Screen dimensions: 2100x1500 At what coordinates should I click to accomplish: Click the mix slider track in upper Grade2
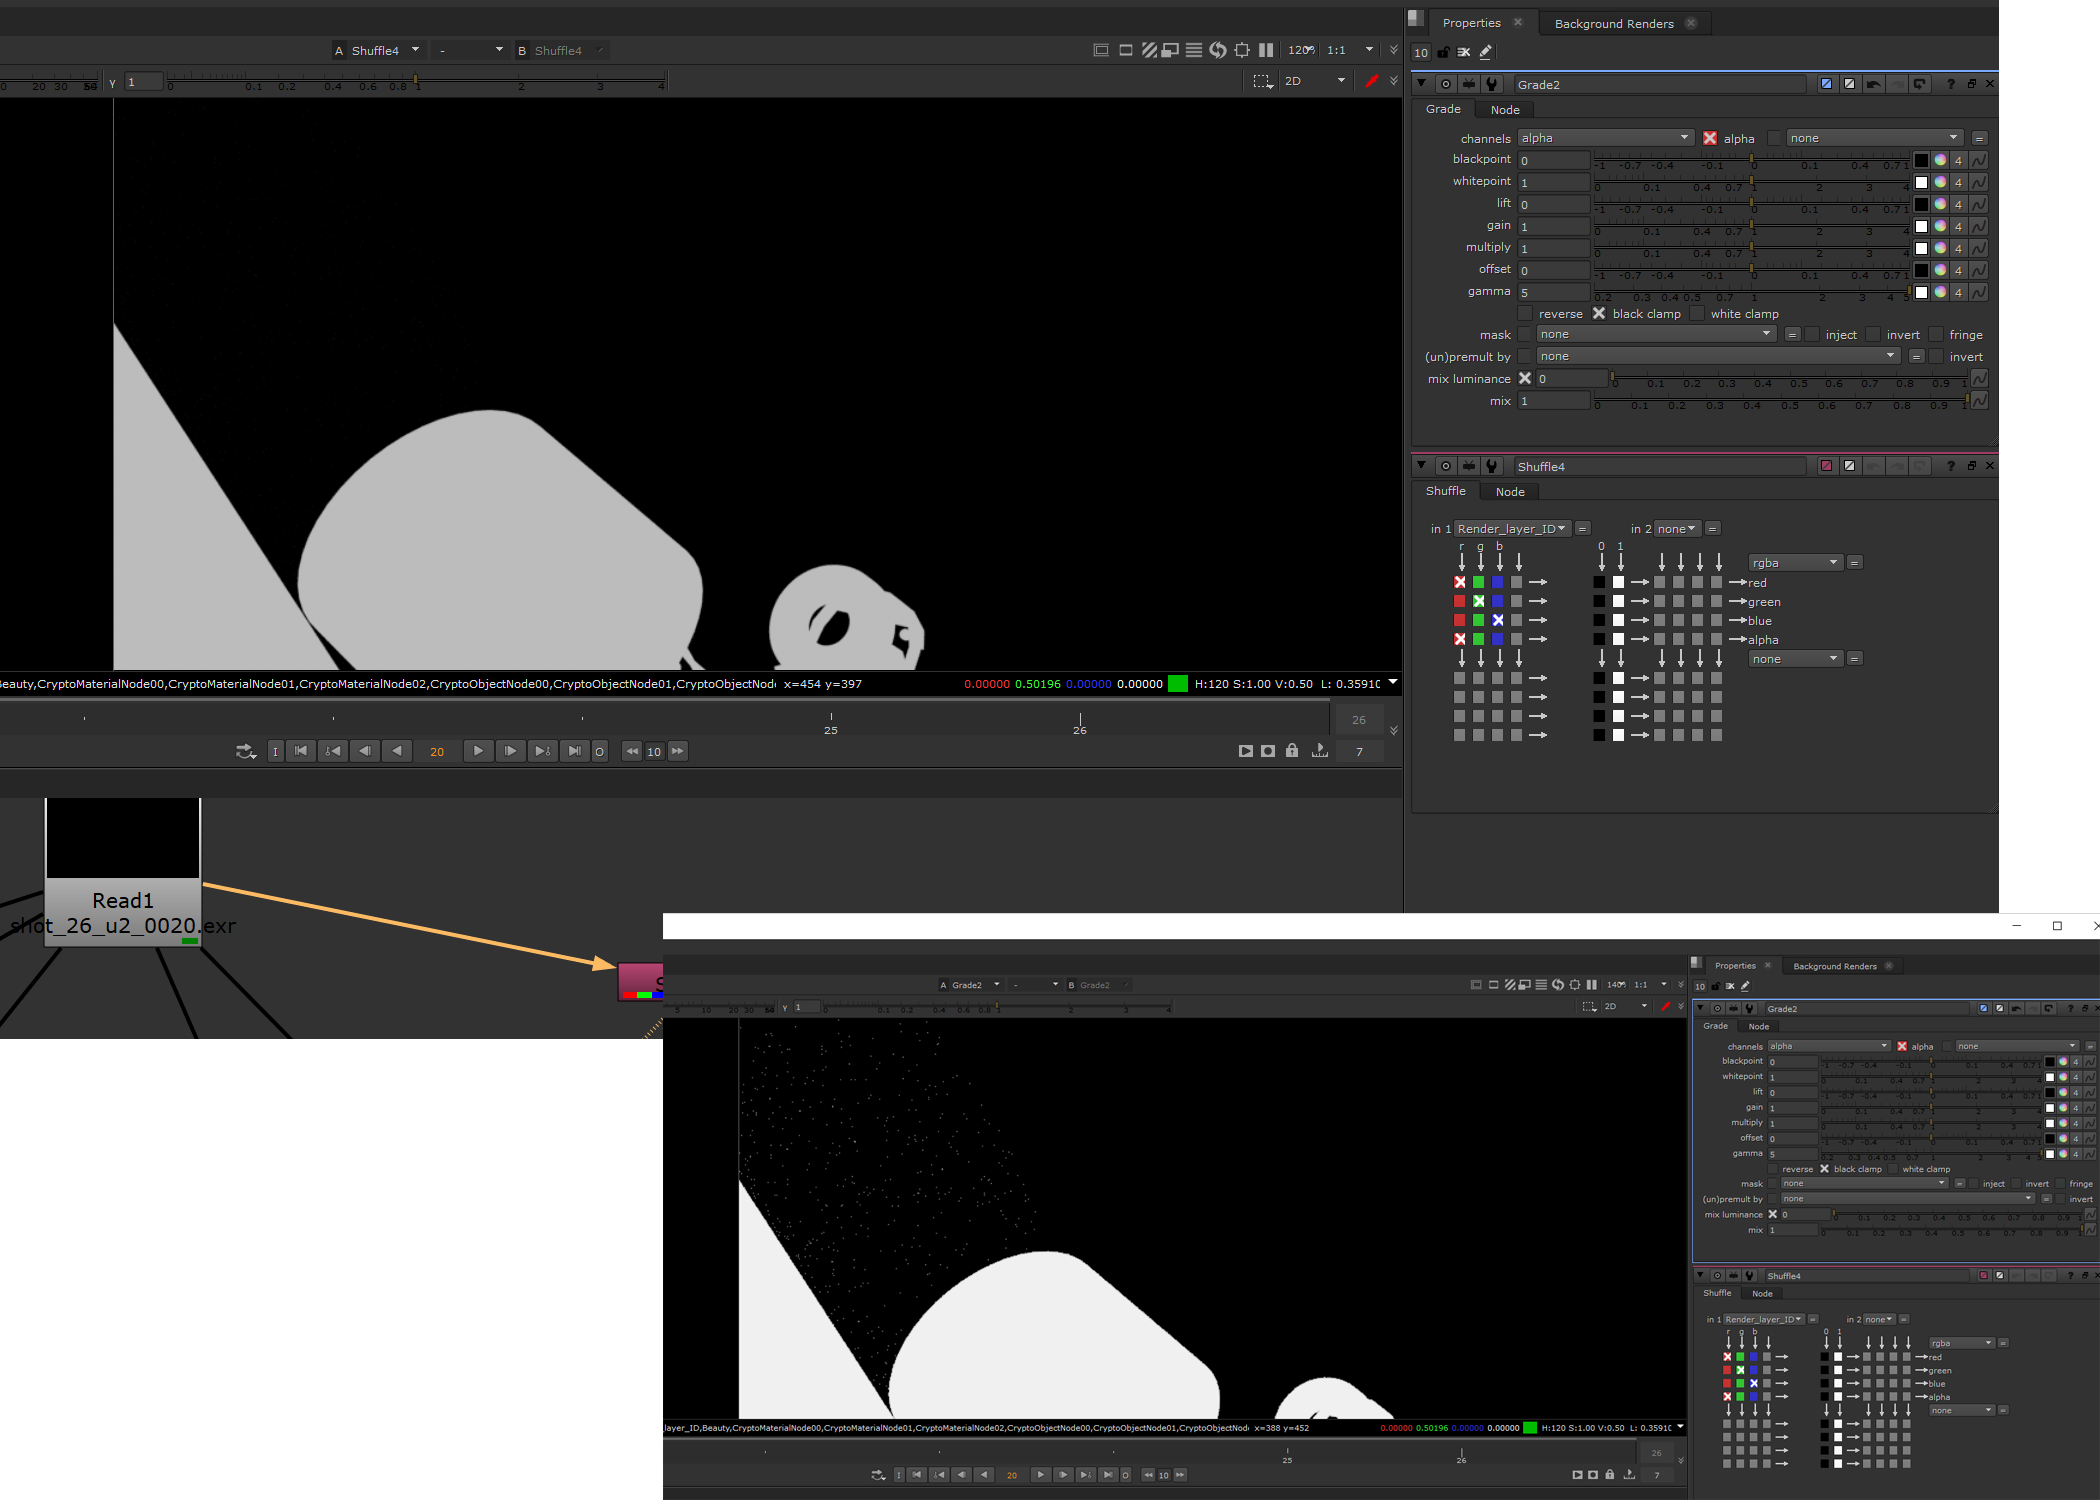[1781, 401]
